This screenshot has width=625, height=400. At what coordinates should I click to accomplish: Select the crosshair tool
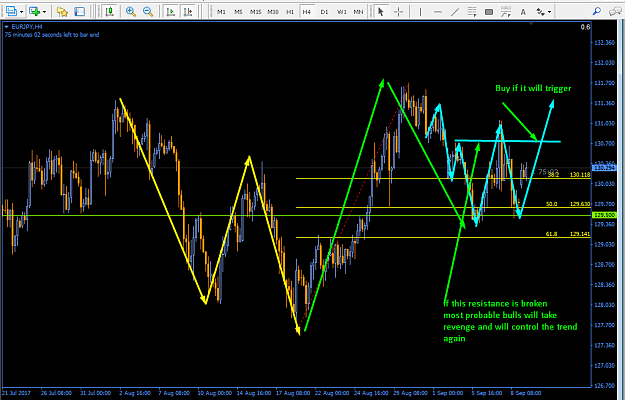(398, 12)
